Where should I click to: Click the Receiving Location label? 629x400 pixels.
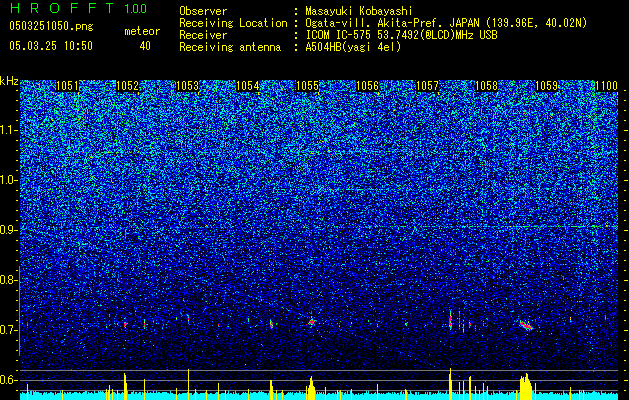pos(233,23)
